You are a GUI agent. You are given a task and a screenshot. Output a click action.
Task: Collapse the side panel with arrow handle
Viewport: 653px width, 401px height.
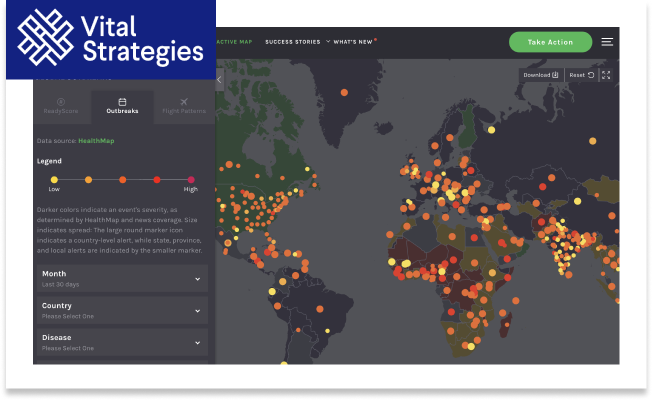tap(219, 80)
